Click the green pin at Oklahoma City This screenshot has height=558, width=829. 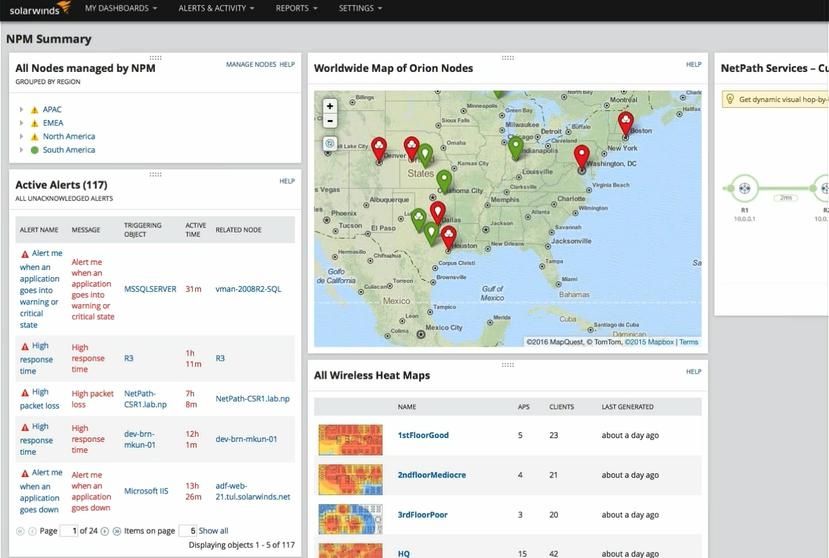pyautogui.click(x=444, y=181)
